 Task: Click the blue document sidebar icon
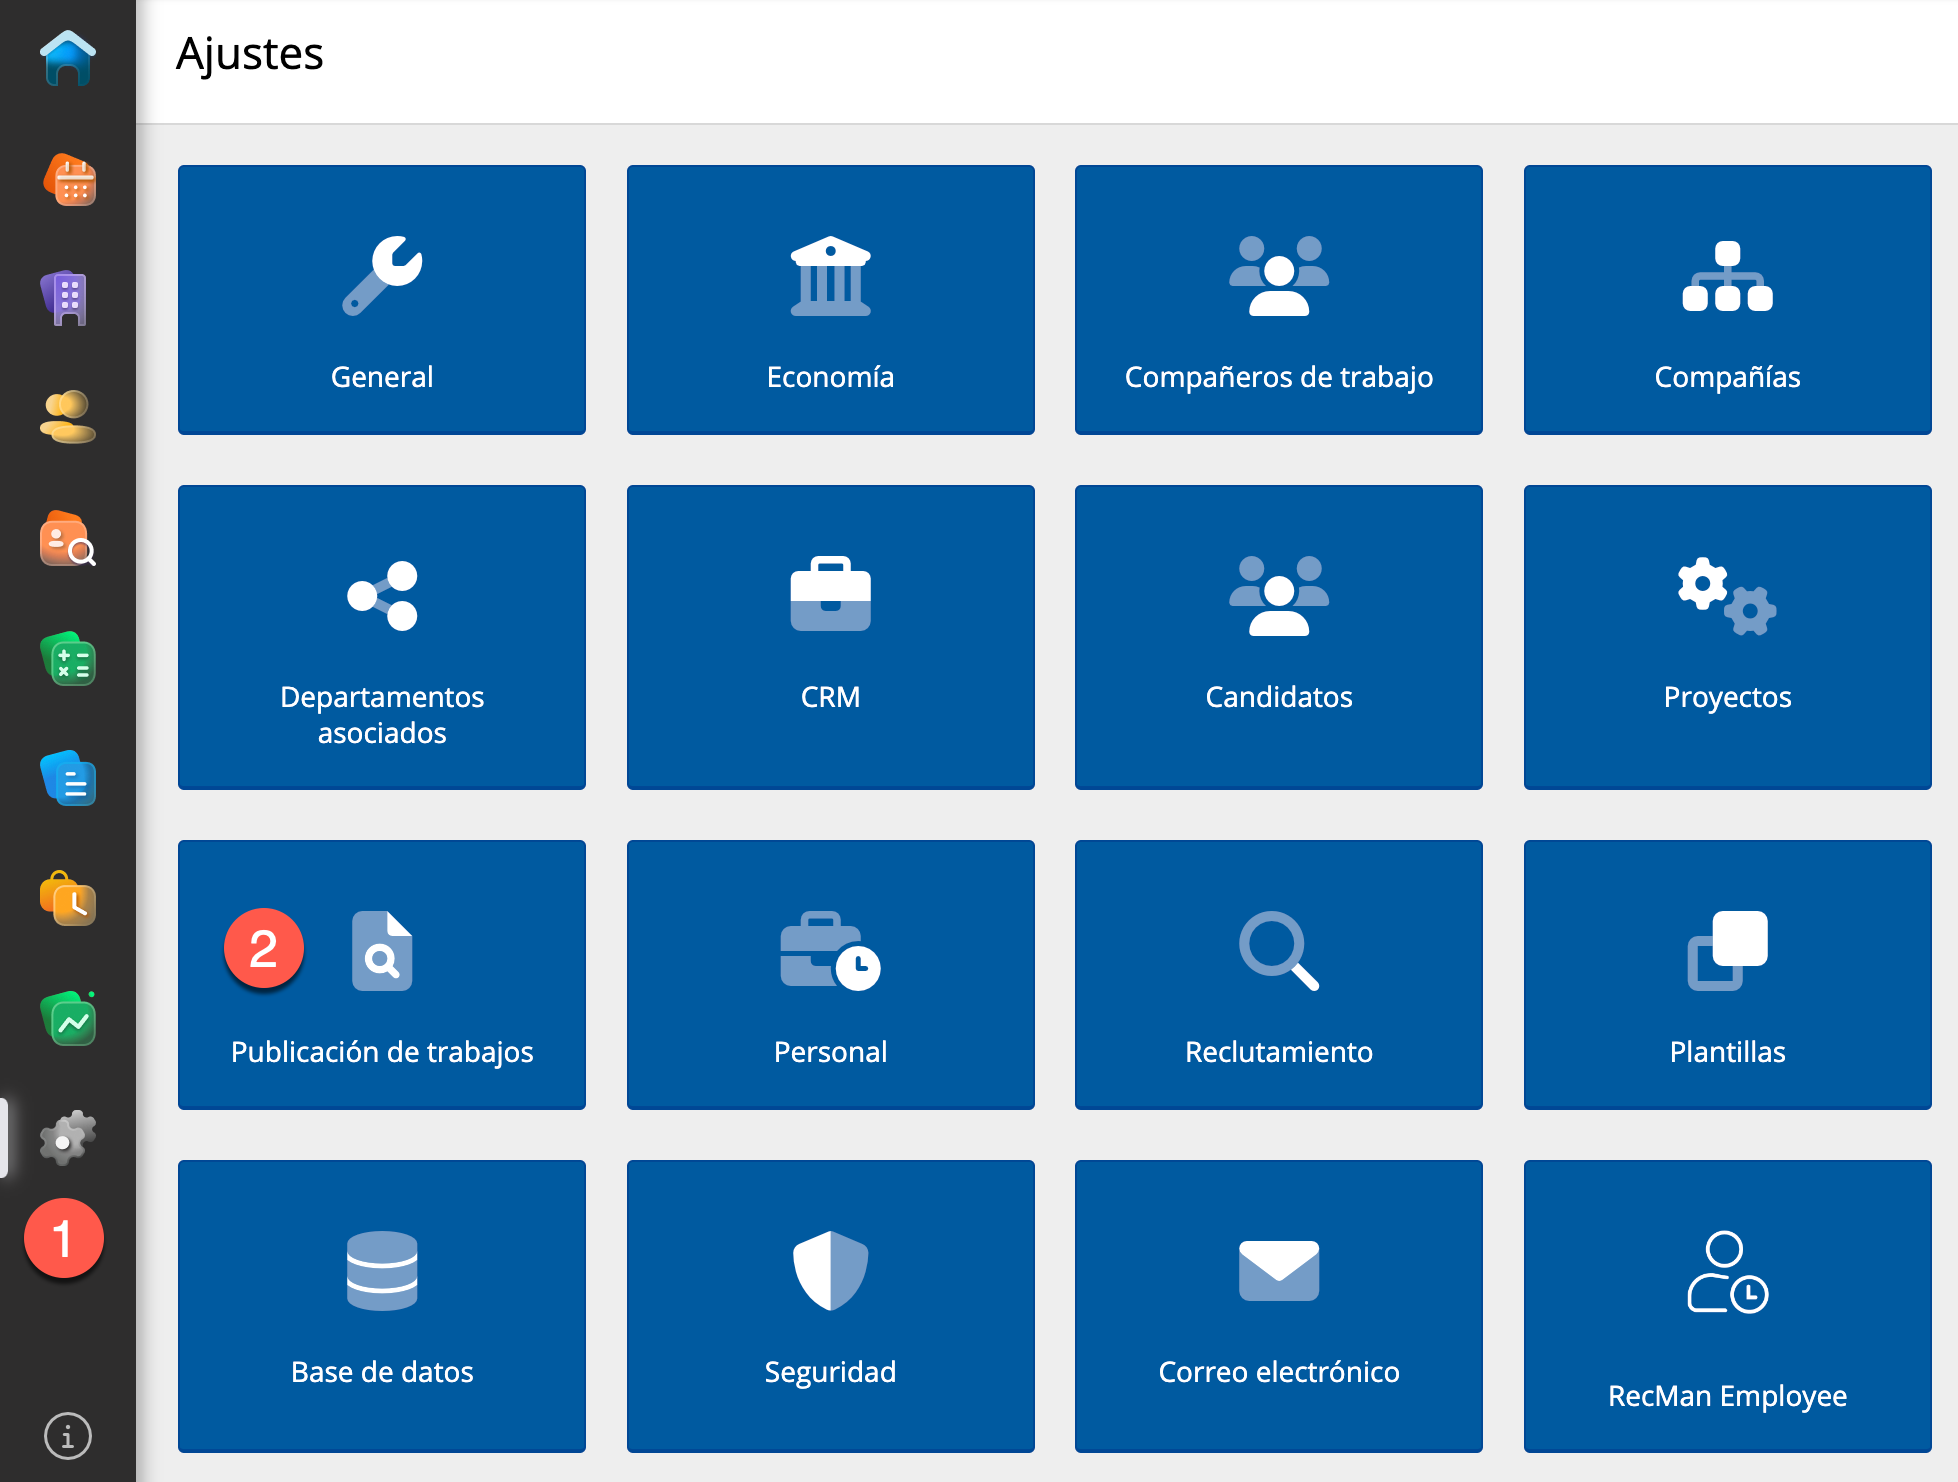68,779
